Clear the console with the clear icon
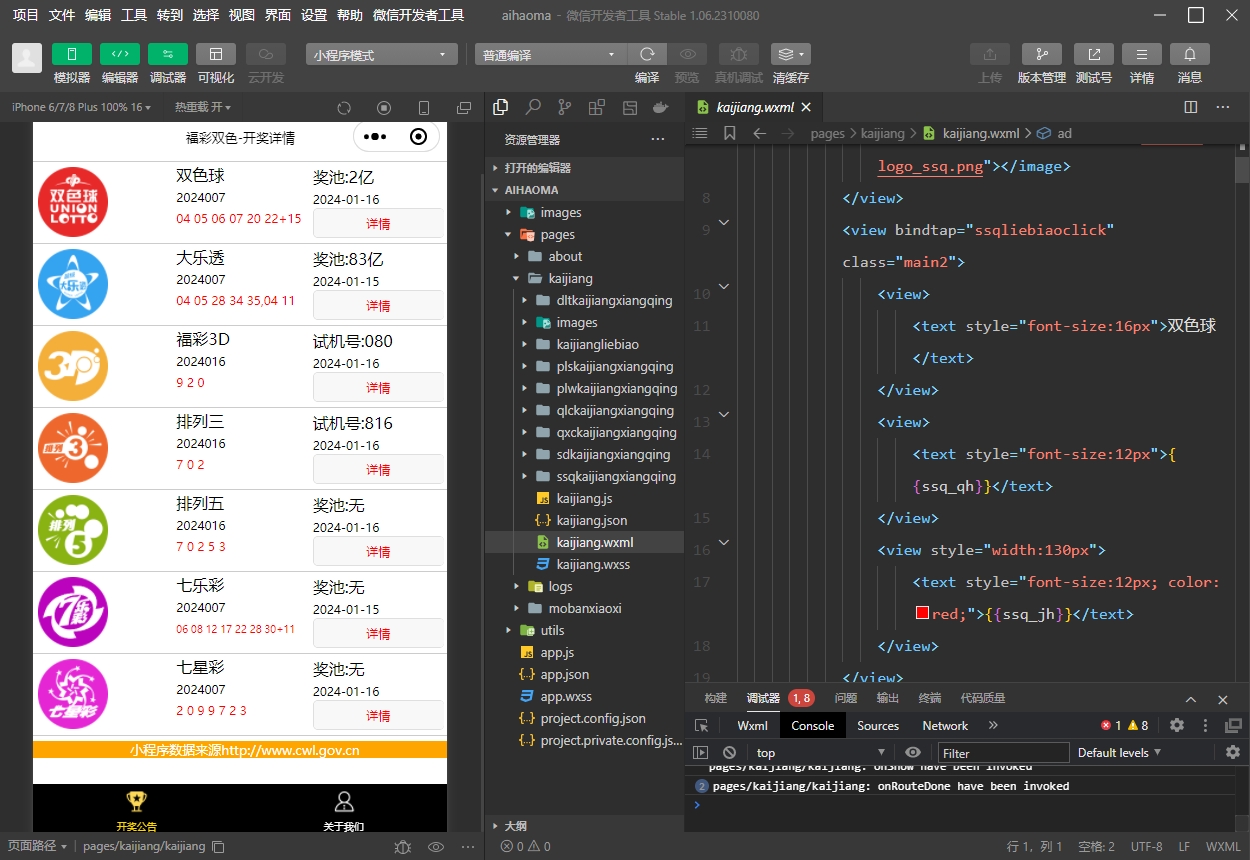The height and width of the screenshot is (860, 1250). click(x=730, y=752)
